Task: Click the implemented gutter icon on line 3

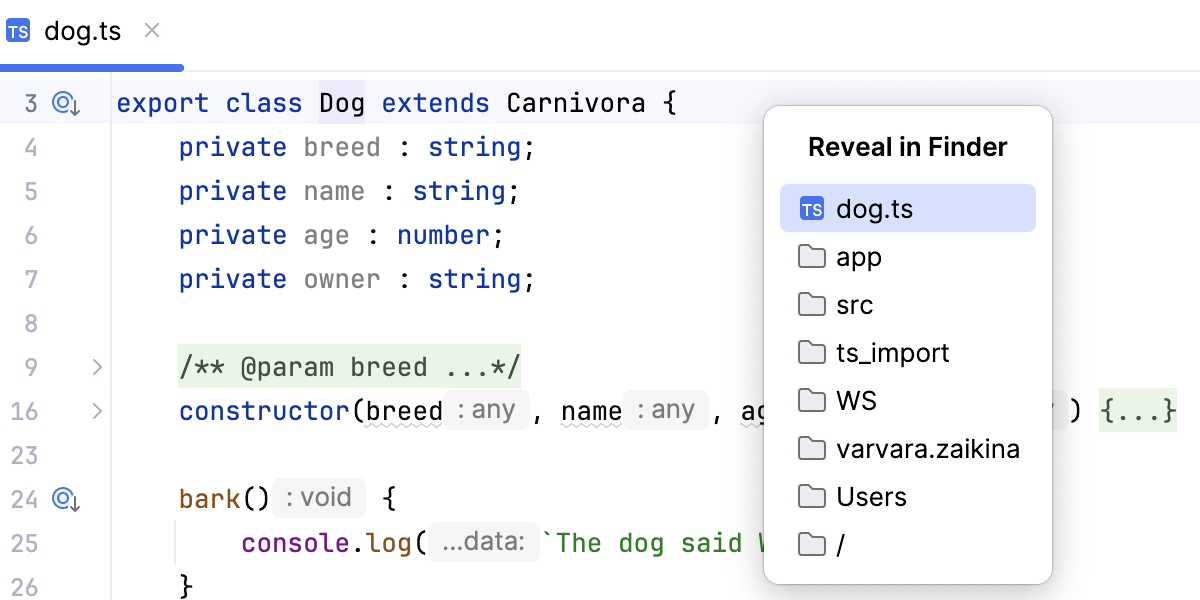Action: 66,103
